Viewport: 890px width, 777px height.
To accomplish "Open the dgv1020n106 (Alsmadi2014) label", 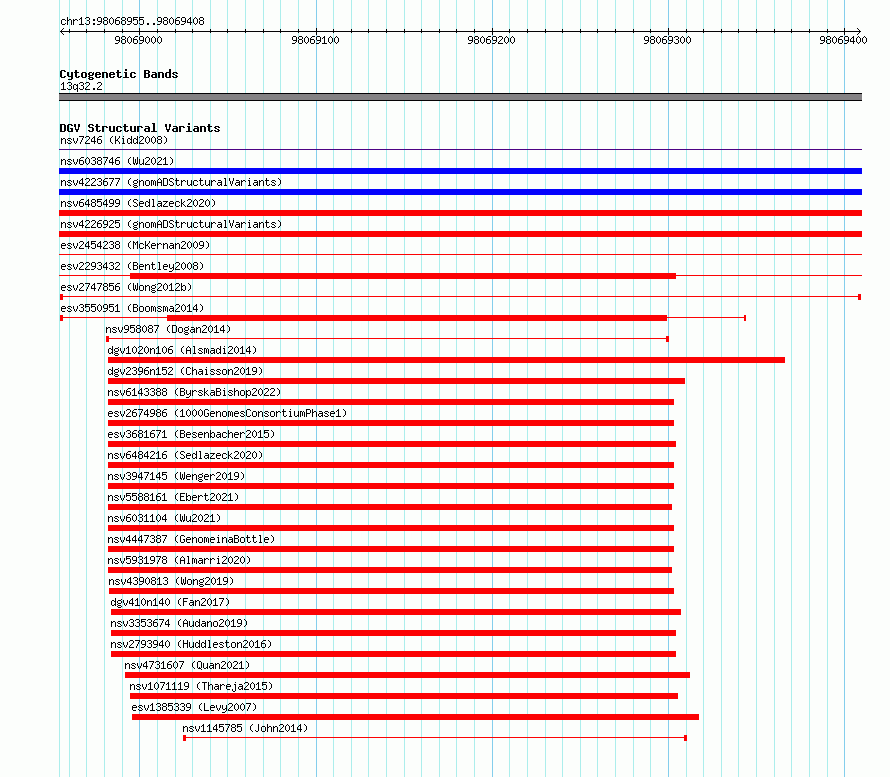I will [182, 350].
